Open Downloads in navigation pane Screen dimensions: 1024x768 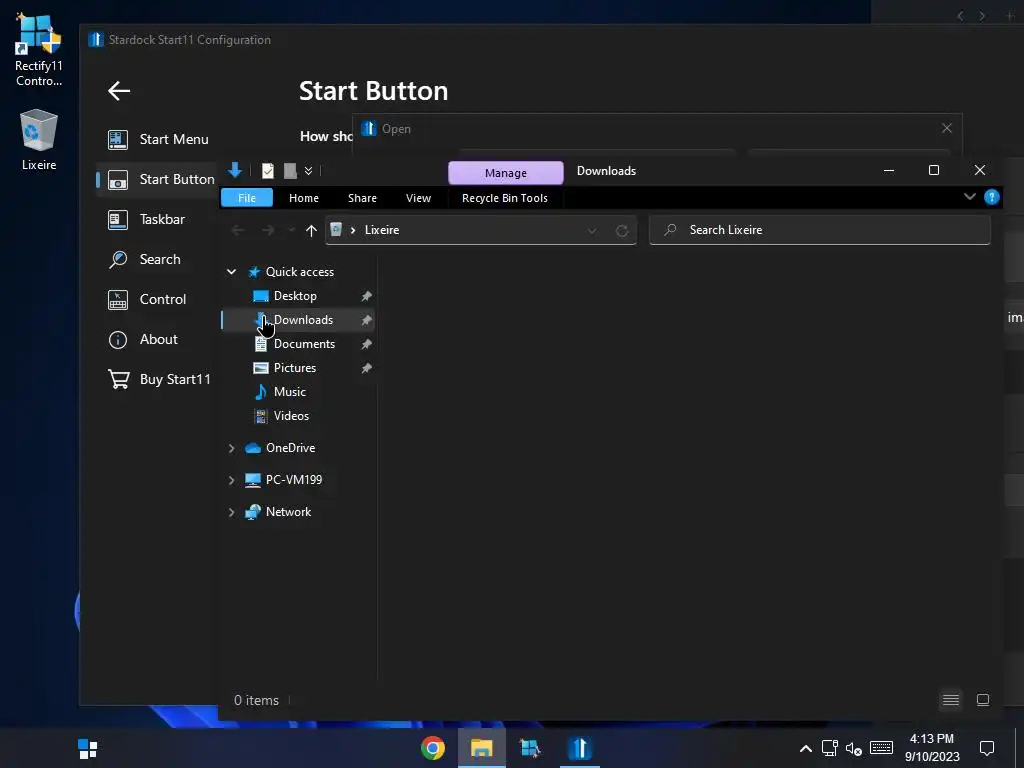(303, 320)
